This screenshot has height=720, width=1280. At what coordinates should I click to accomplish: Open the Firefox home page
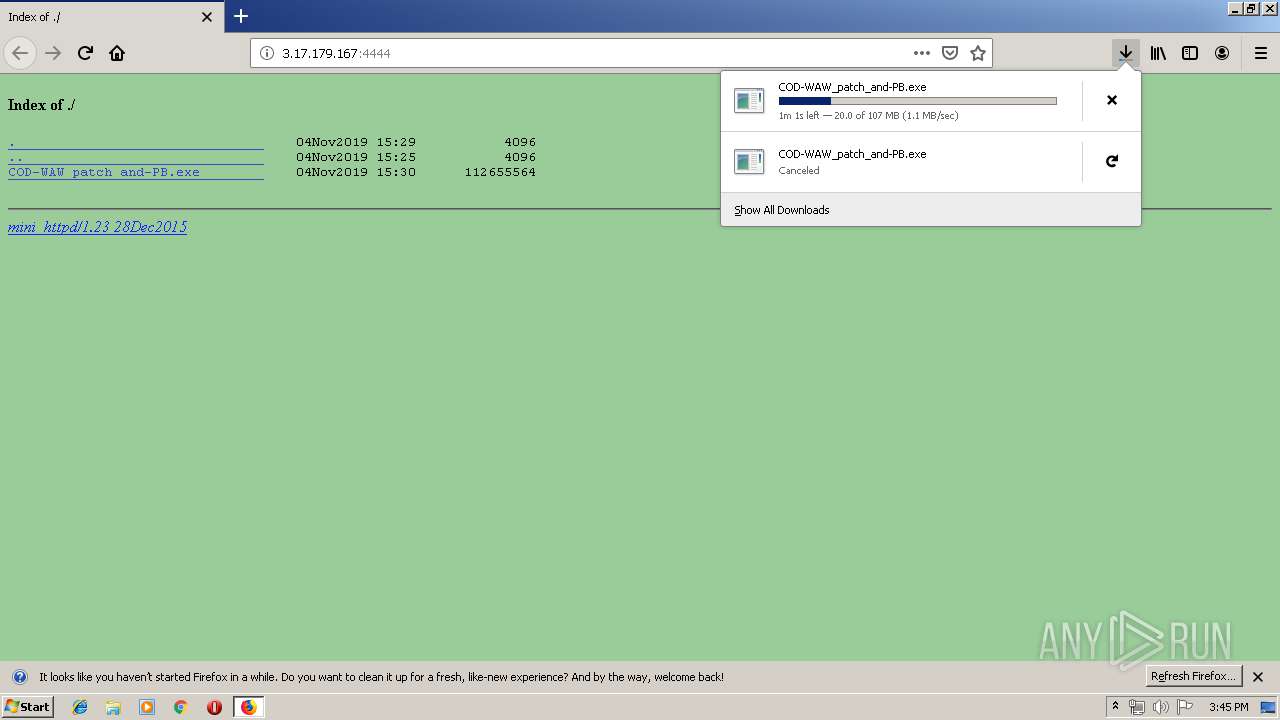coord(117,53)
